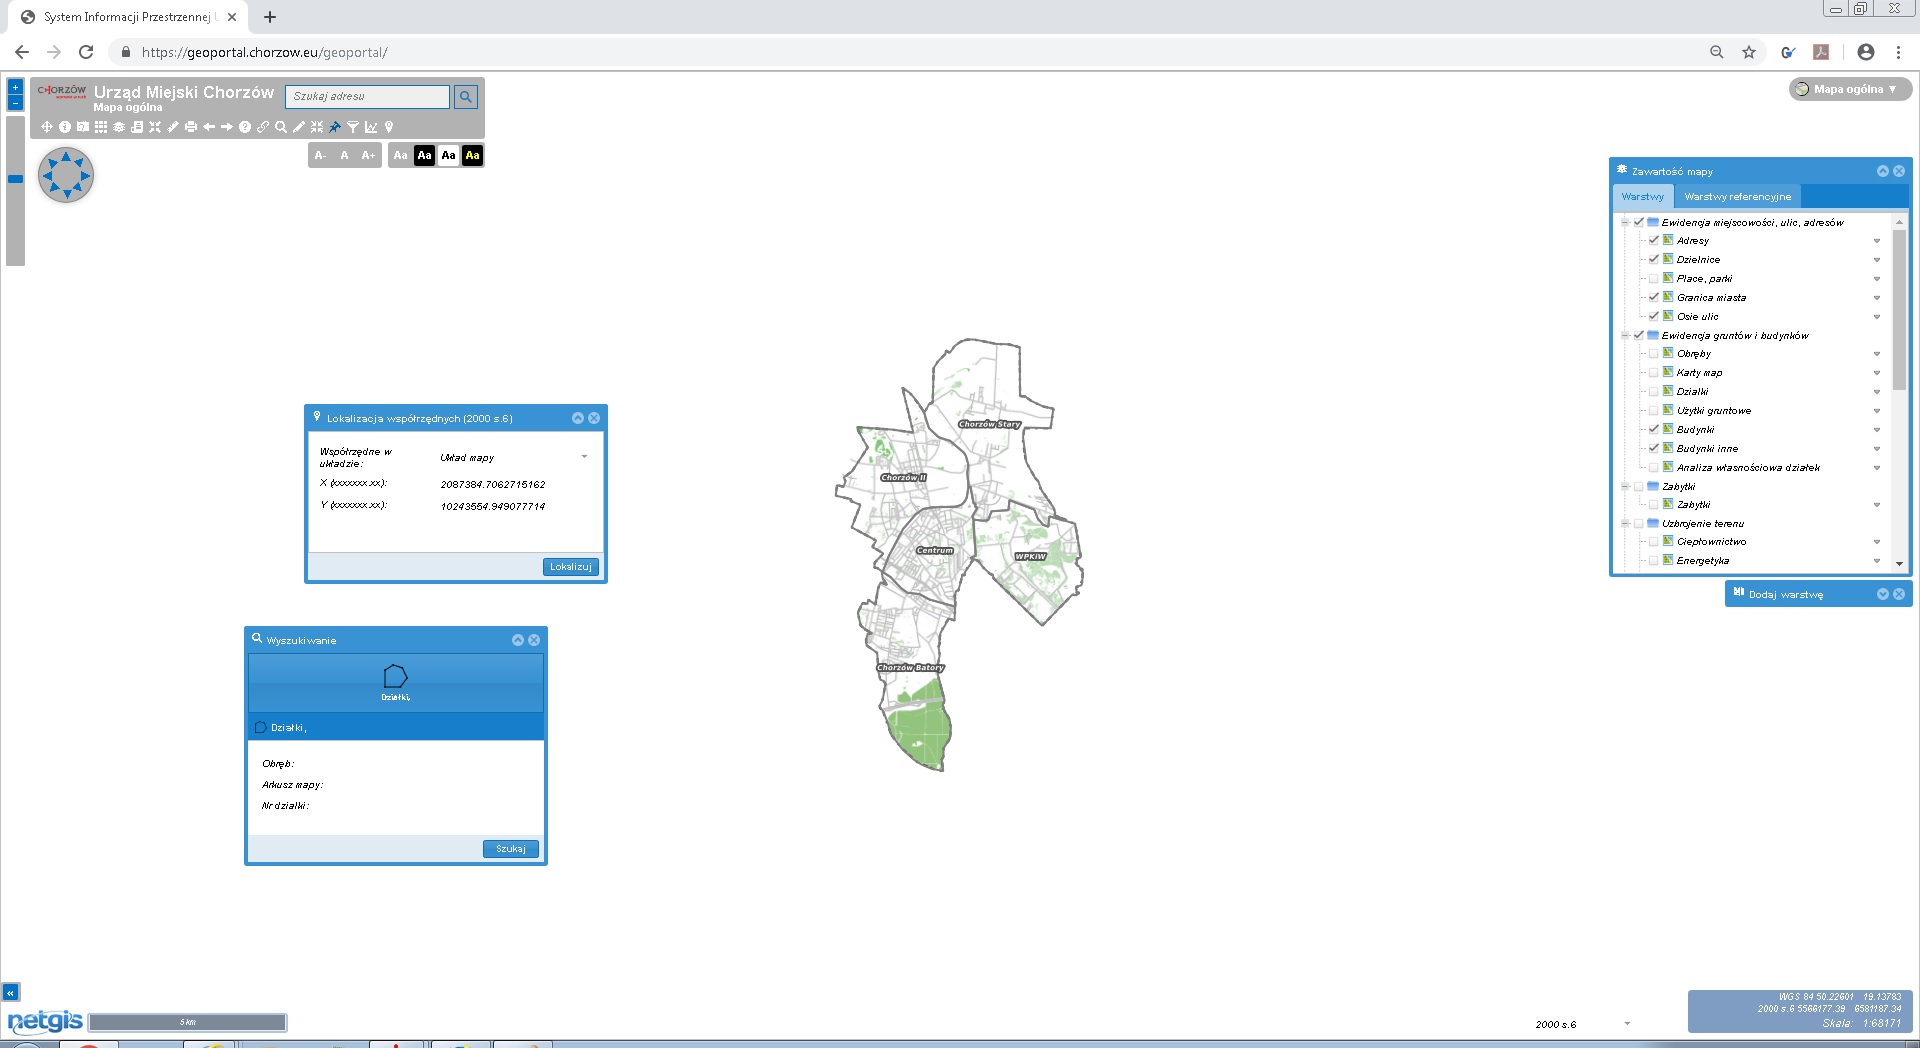Click the link chain icon in toolbar

263,127
